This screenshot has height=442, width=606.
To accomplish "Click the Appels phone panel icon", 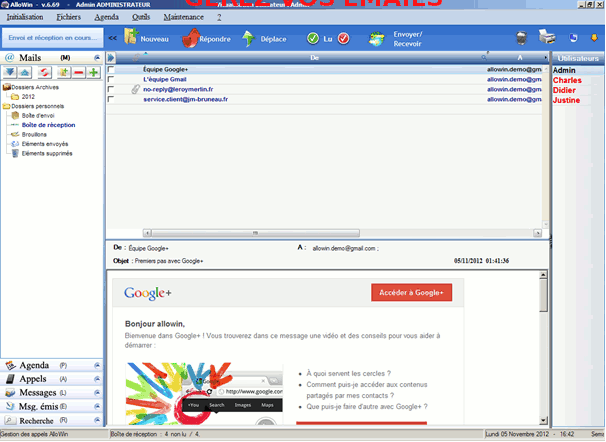I will pyautogui.click(x=10, y=379).
